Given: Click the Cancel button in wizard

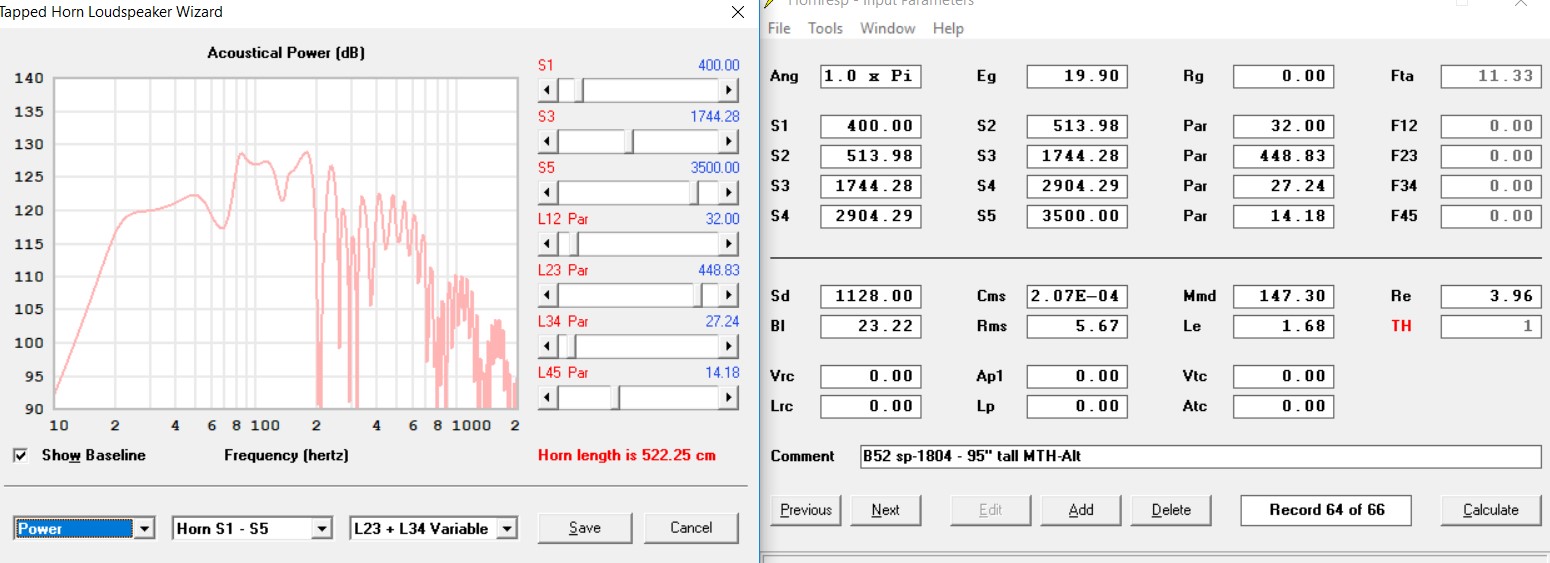Looking at the screenshot, I should [691, 528].
